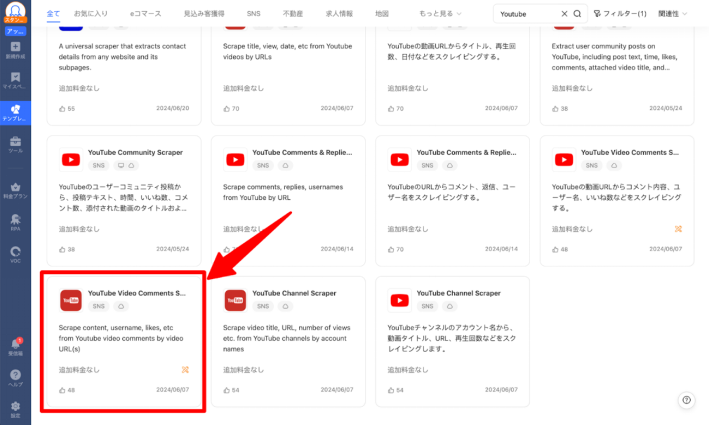Like the YouTube Community Scraper card with 38 likes
The height and width of the screenshot is (425, 709).
click(62, 249)
